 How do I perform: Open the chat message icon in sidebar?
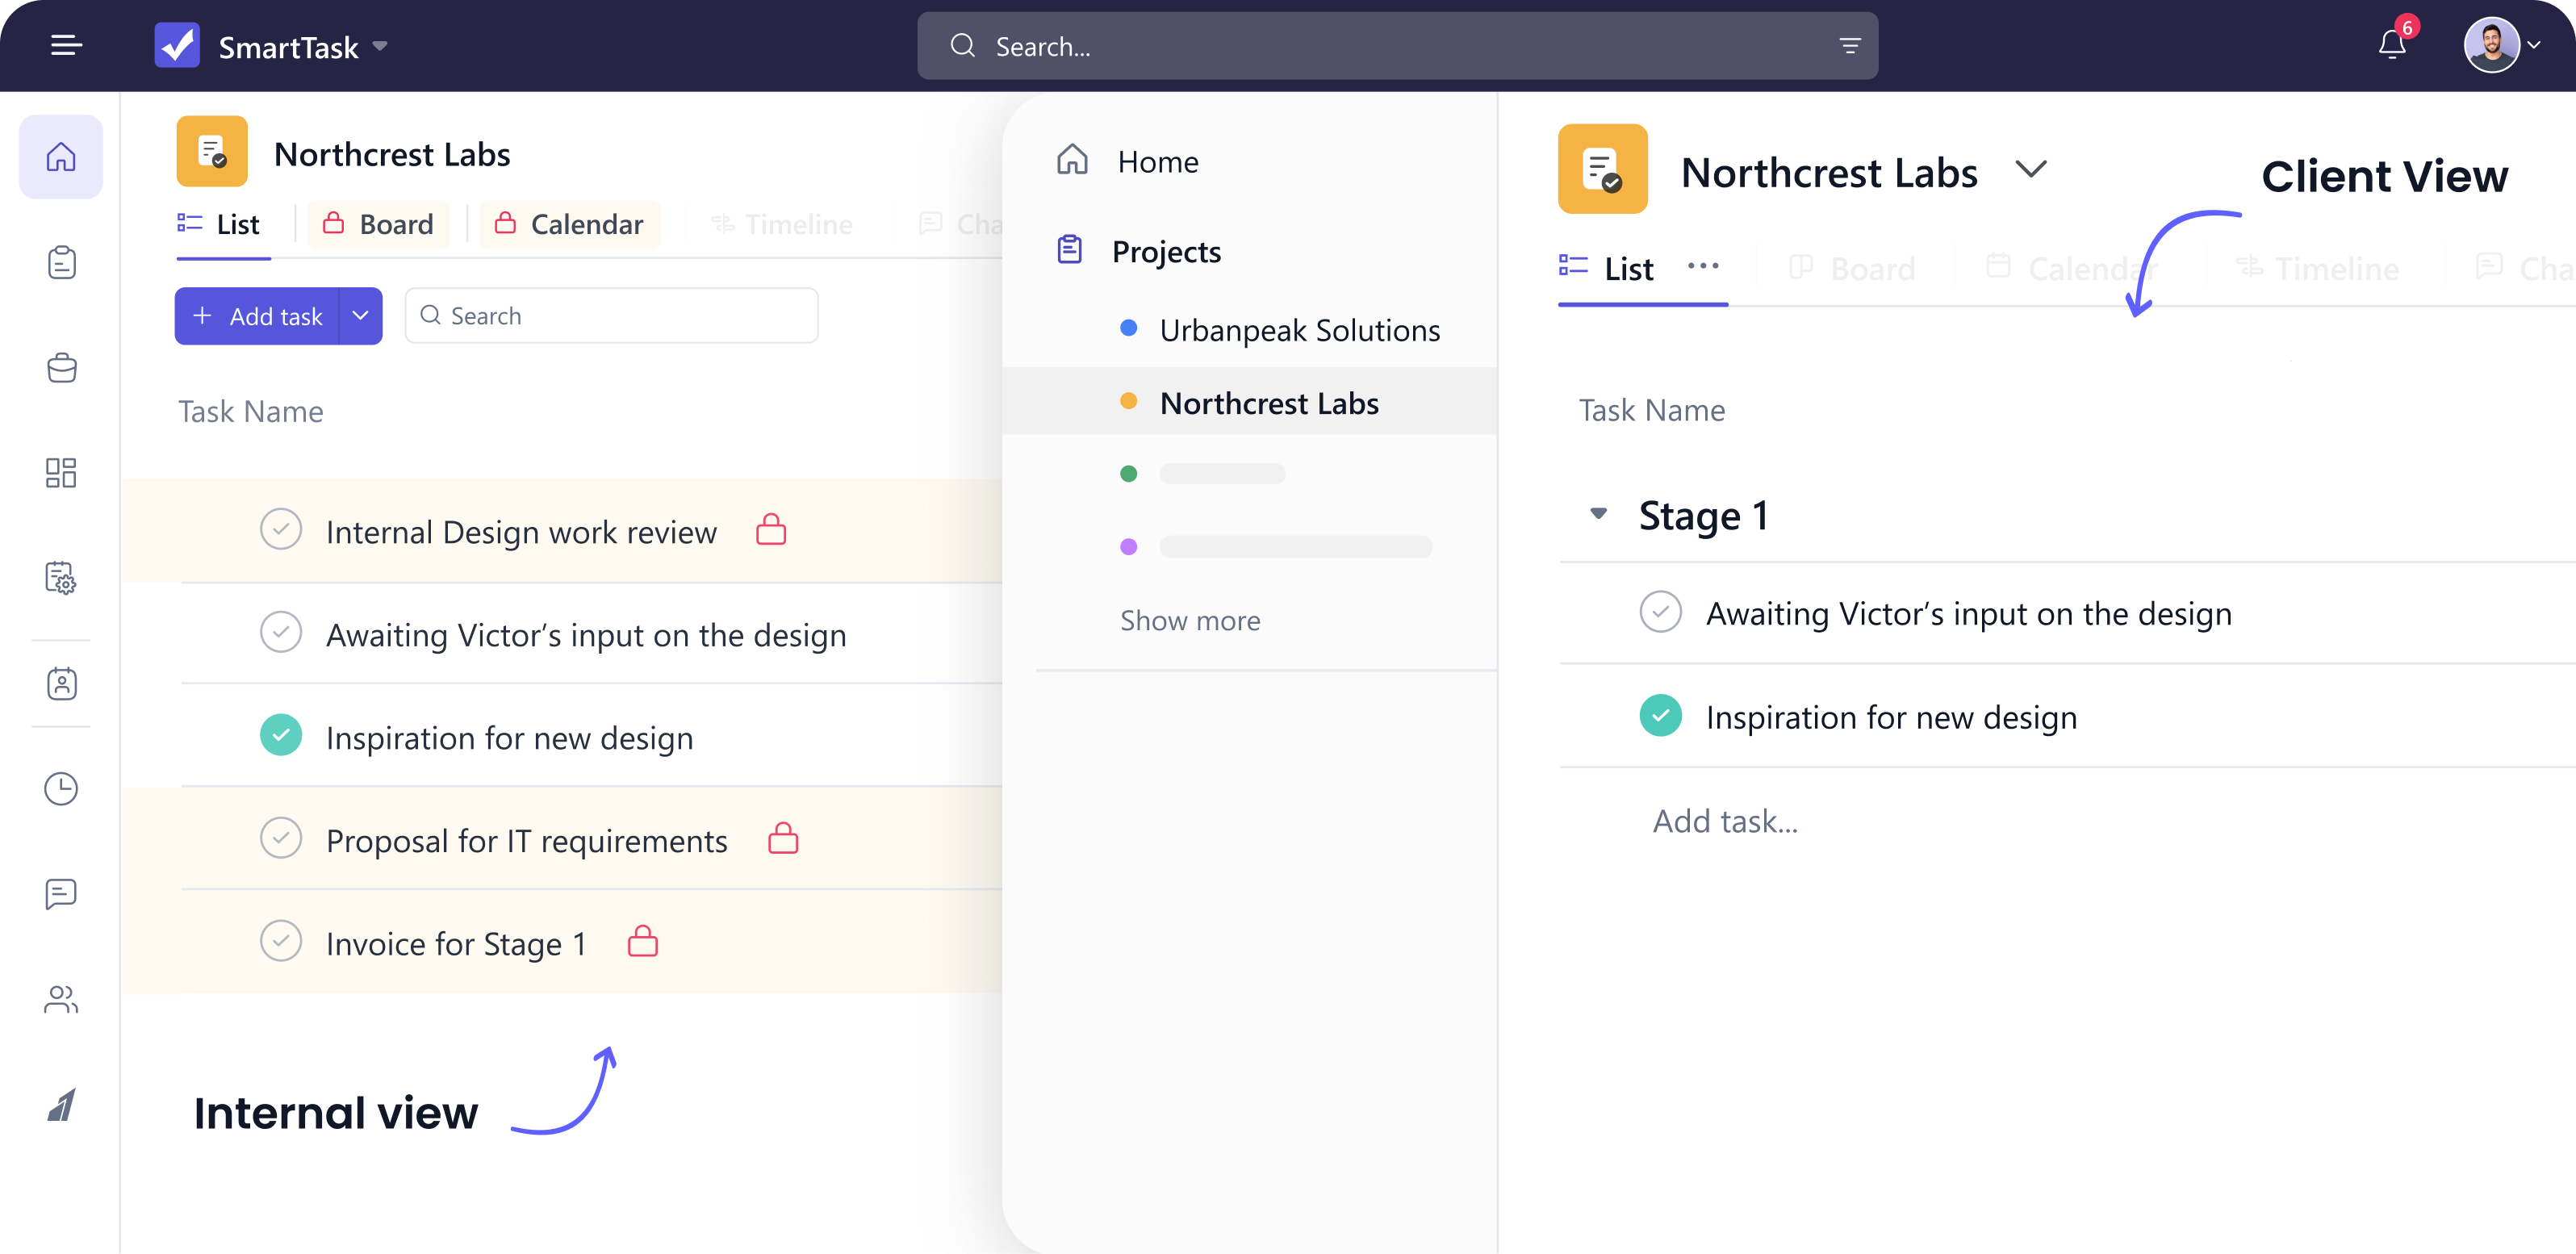61,893
